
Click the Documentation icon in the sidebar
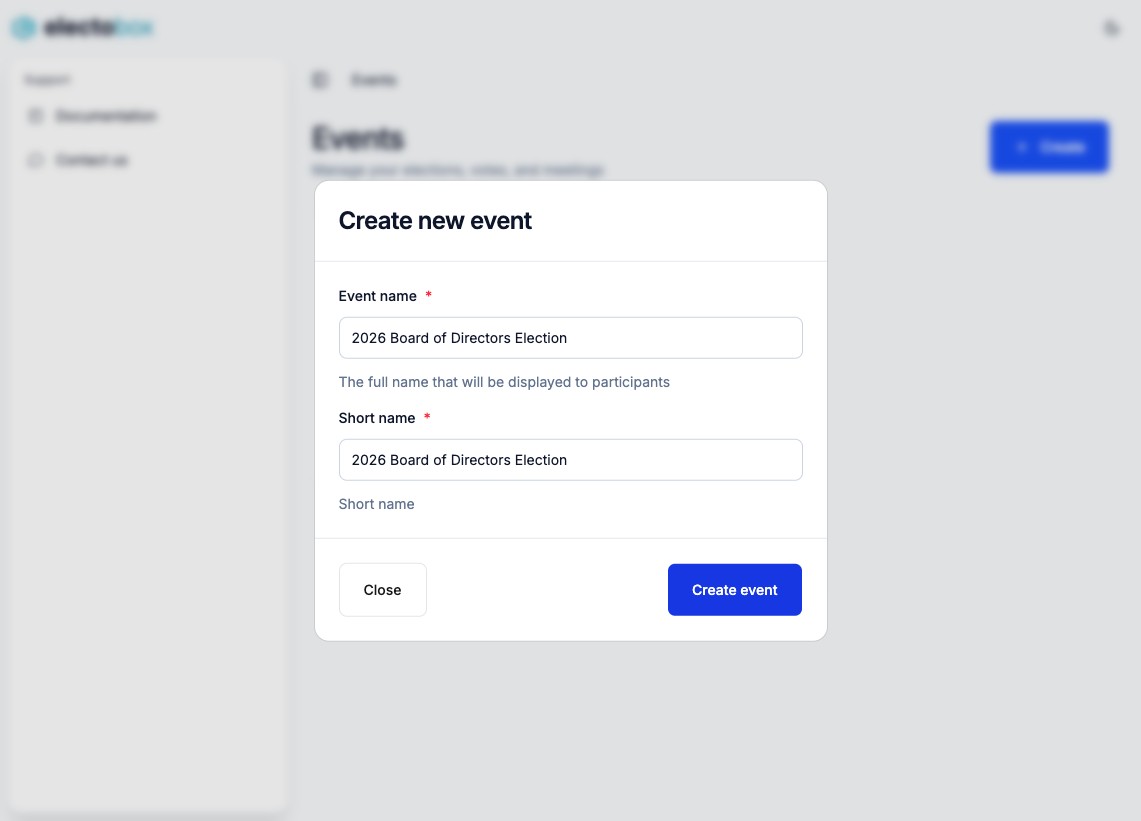pyautogui.click(x=36, y=116)
